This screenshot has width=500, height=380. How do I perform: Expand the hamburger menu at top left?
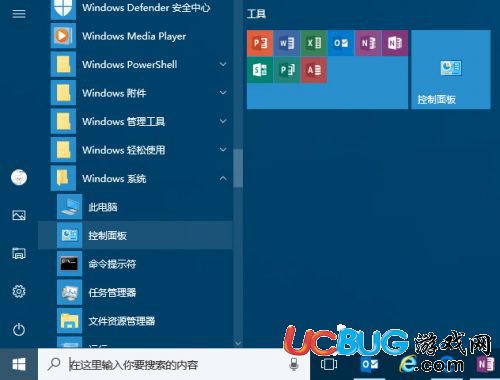pos(19,14)
